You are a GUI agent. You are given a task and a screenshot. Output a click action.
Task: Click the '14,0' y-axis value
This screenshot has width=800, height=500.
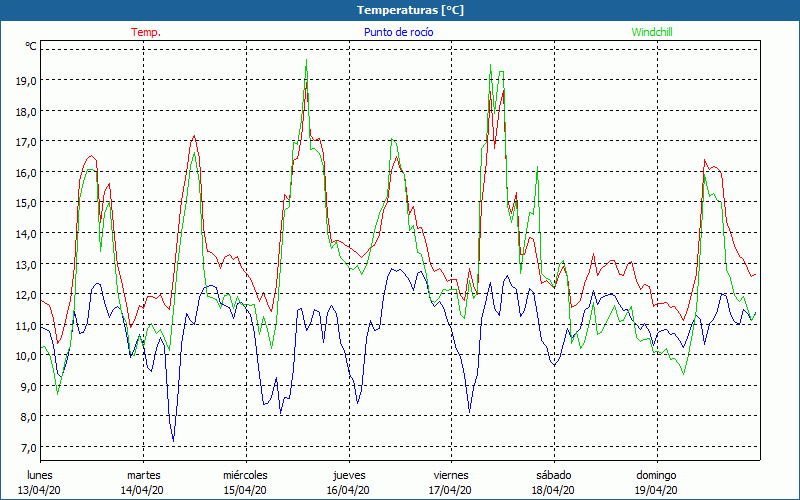click(25, 234)
